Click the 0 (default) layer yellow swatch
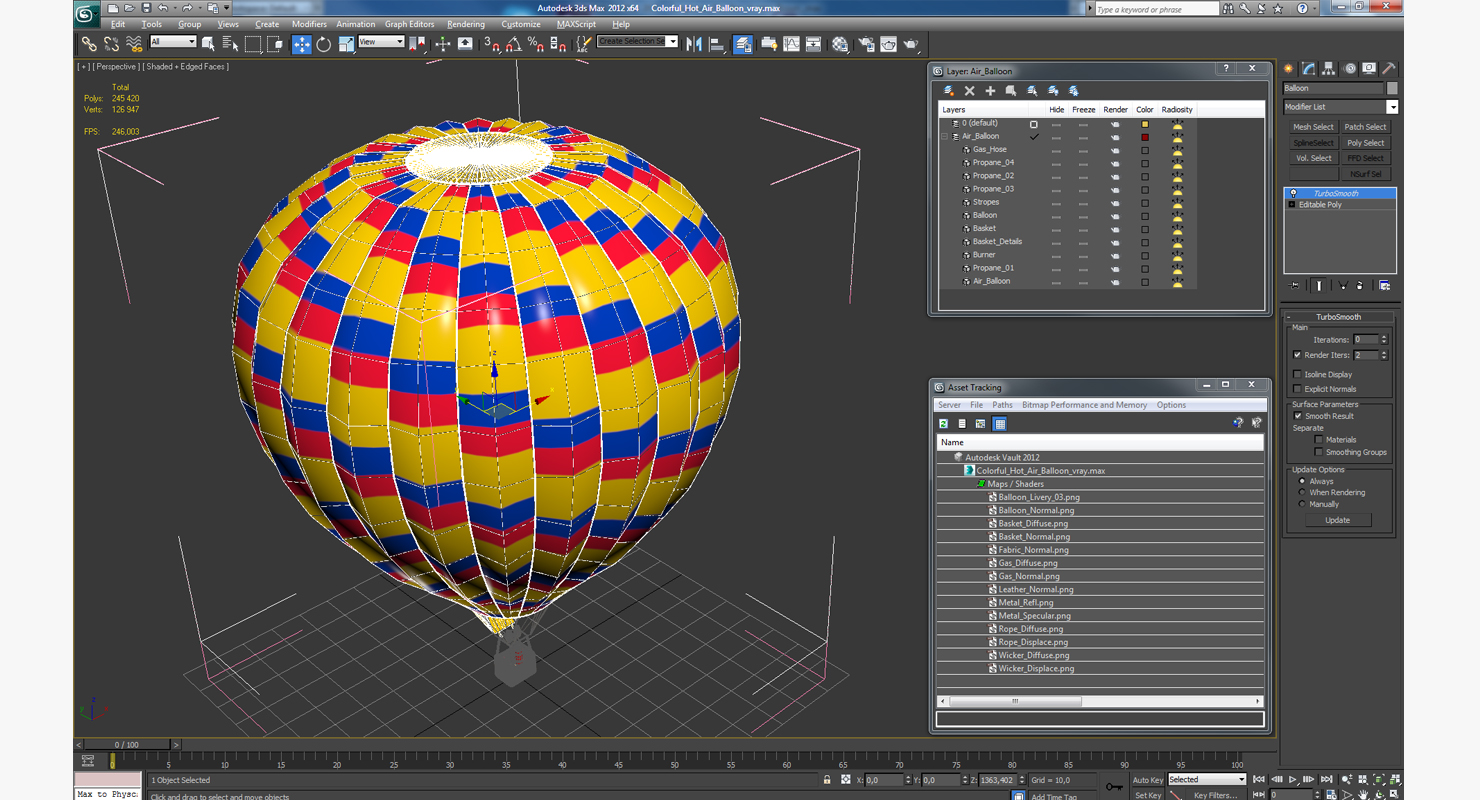The image size is (1480, 800). pos(1145,124)
